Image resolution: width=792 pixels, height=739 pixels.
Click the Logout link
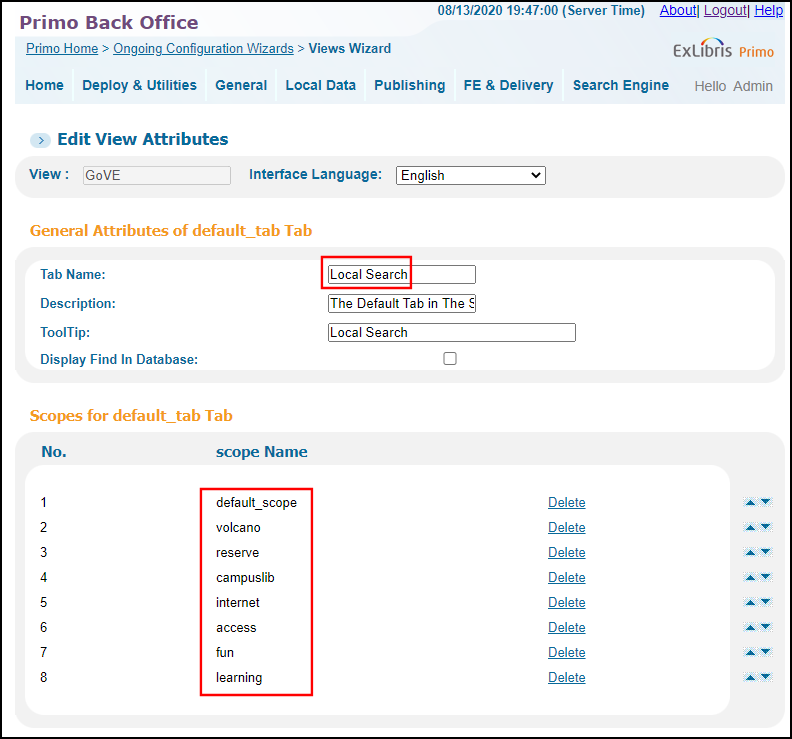(x=725, y=10)
